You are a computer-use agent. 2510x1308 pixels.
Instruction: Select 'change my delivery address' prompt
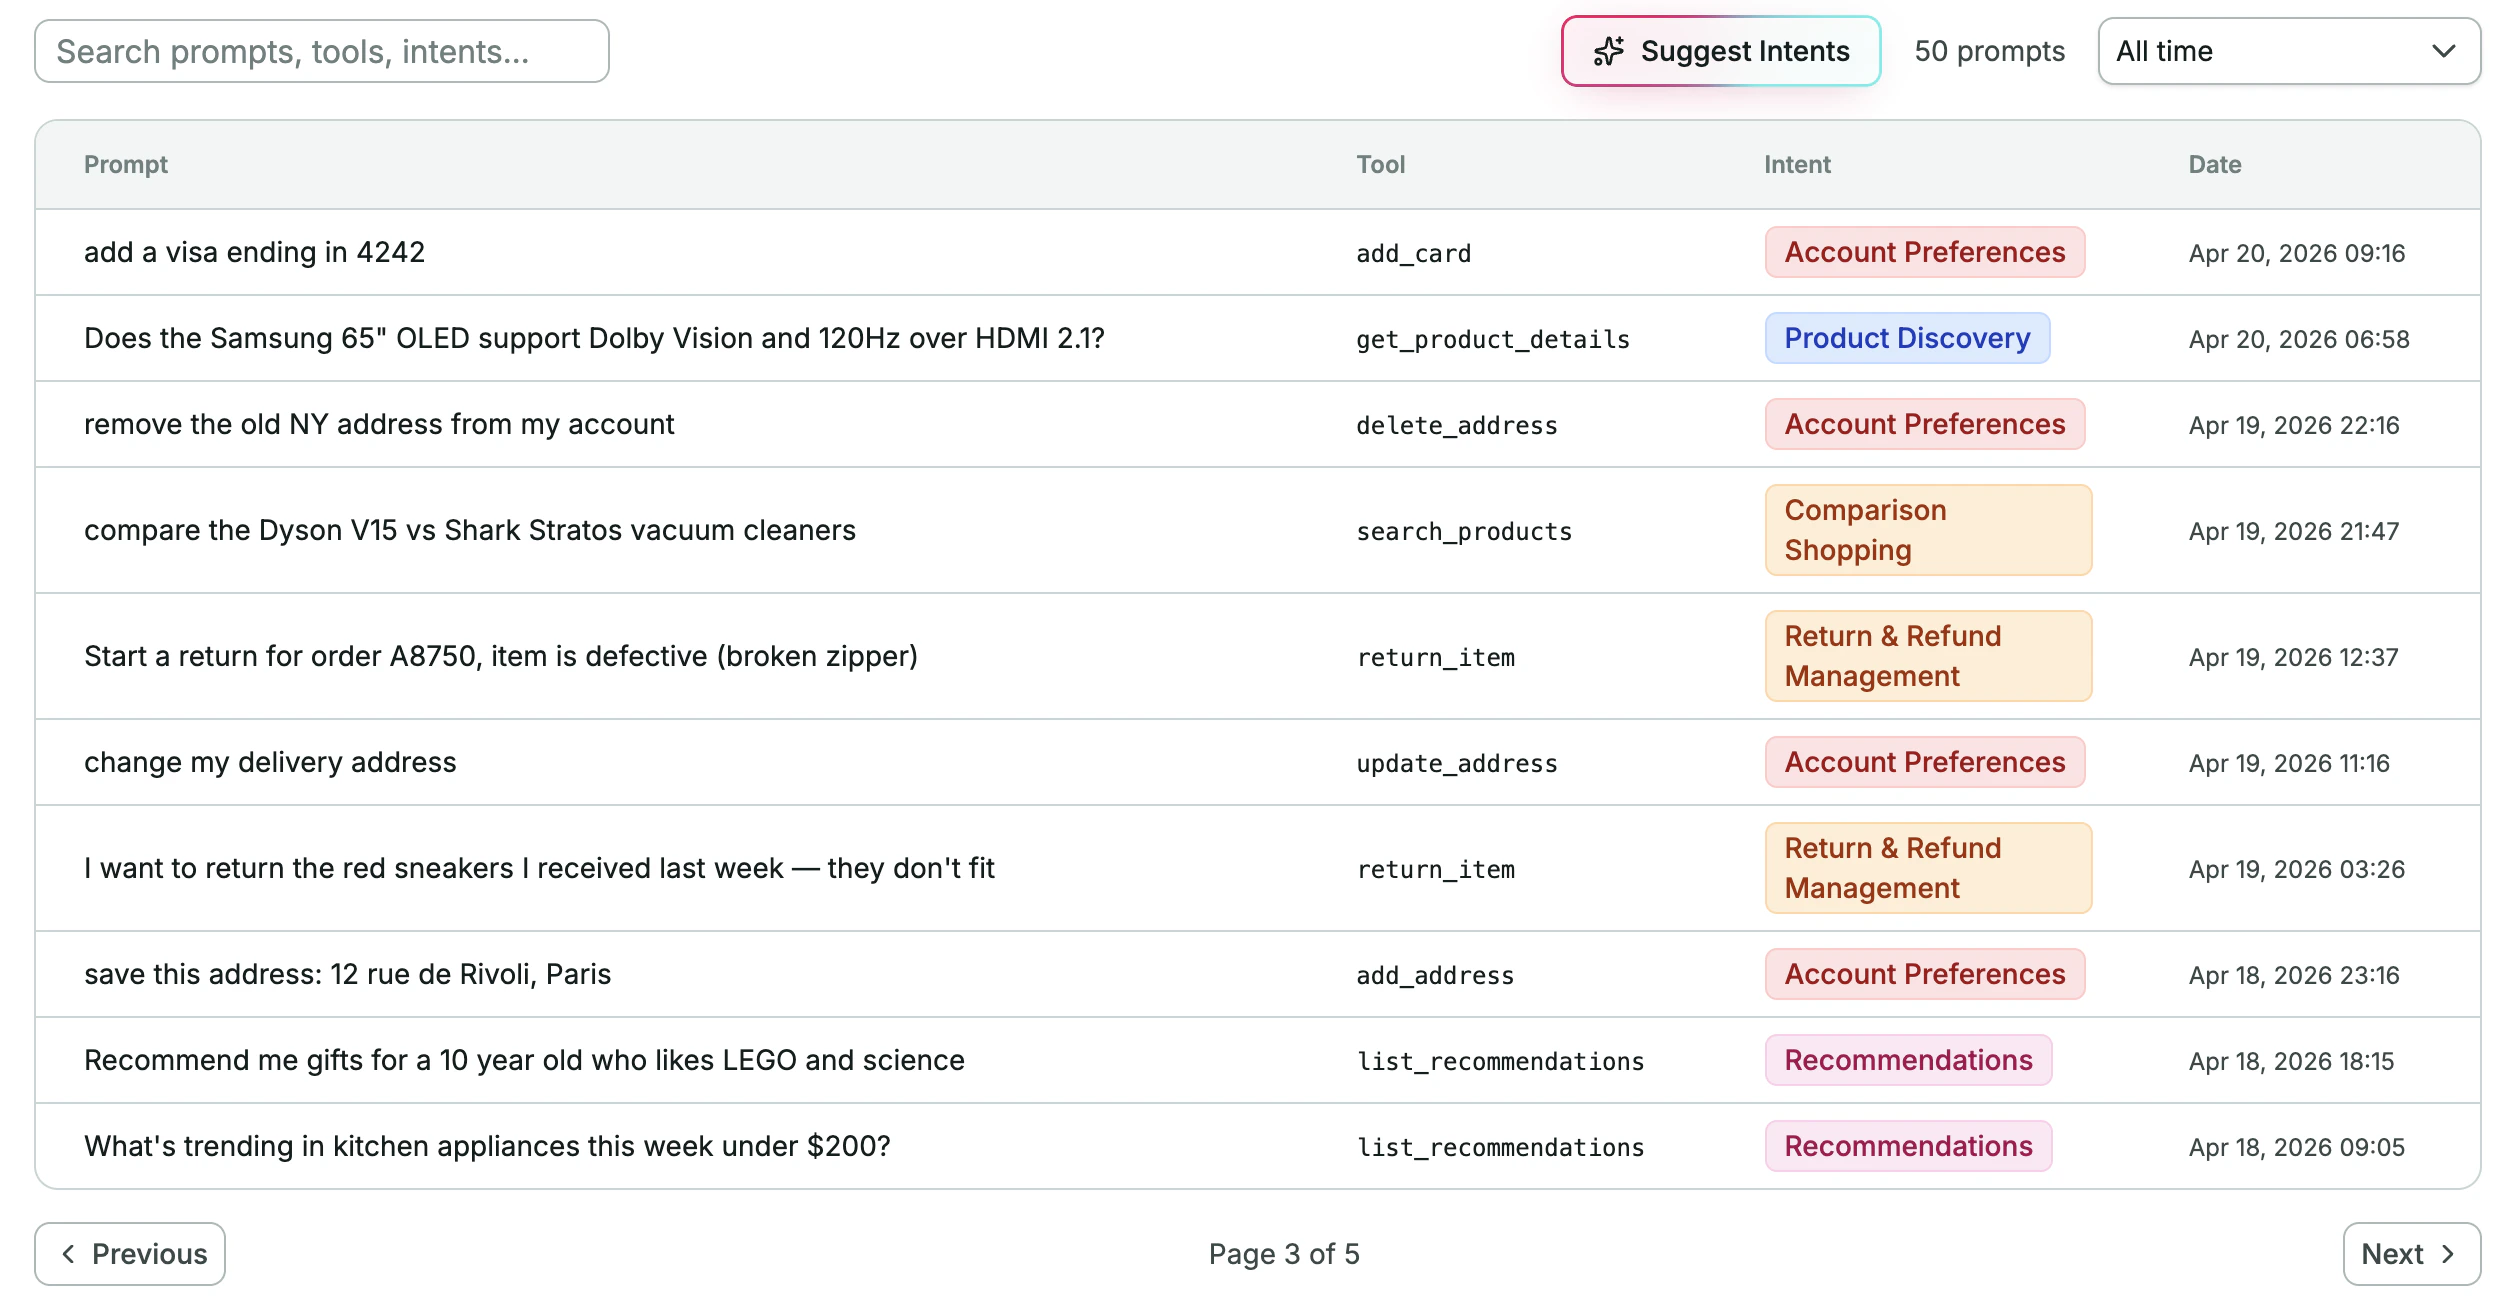tap(270, 762)
